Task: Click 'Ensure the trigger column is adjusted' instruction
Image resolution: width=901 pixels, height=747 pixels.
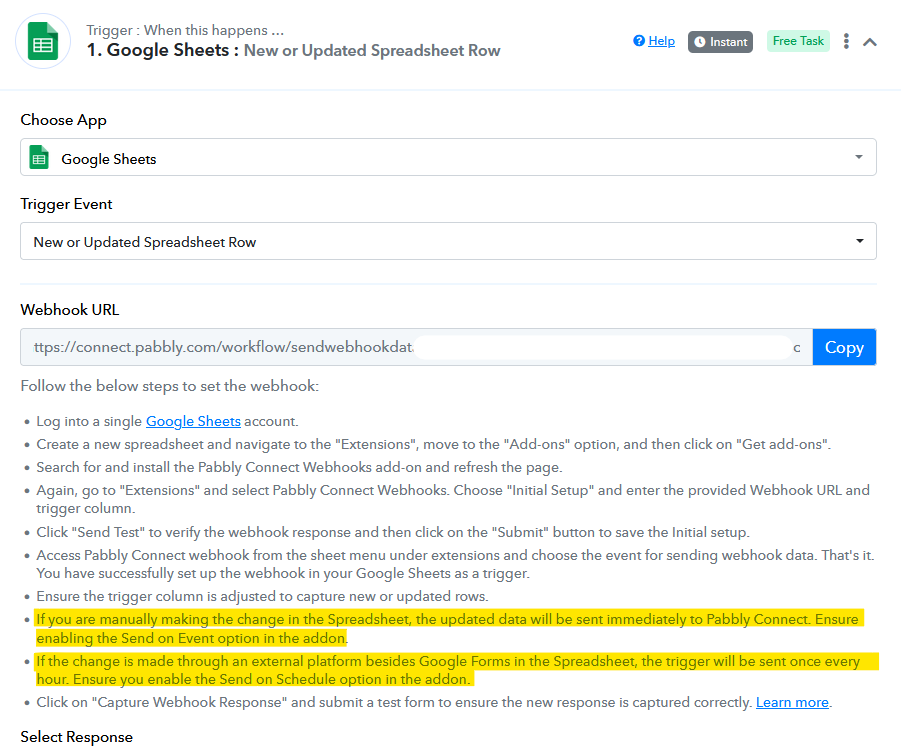Action: 262,596
